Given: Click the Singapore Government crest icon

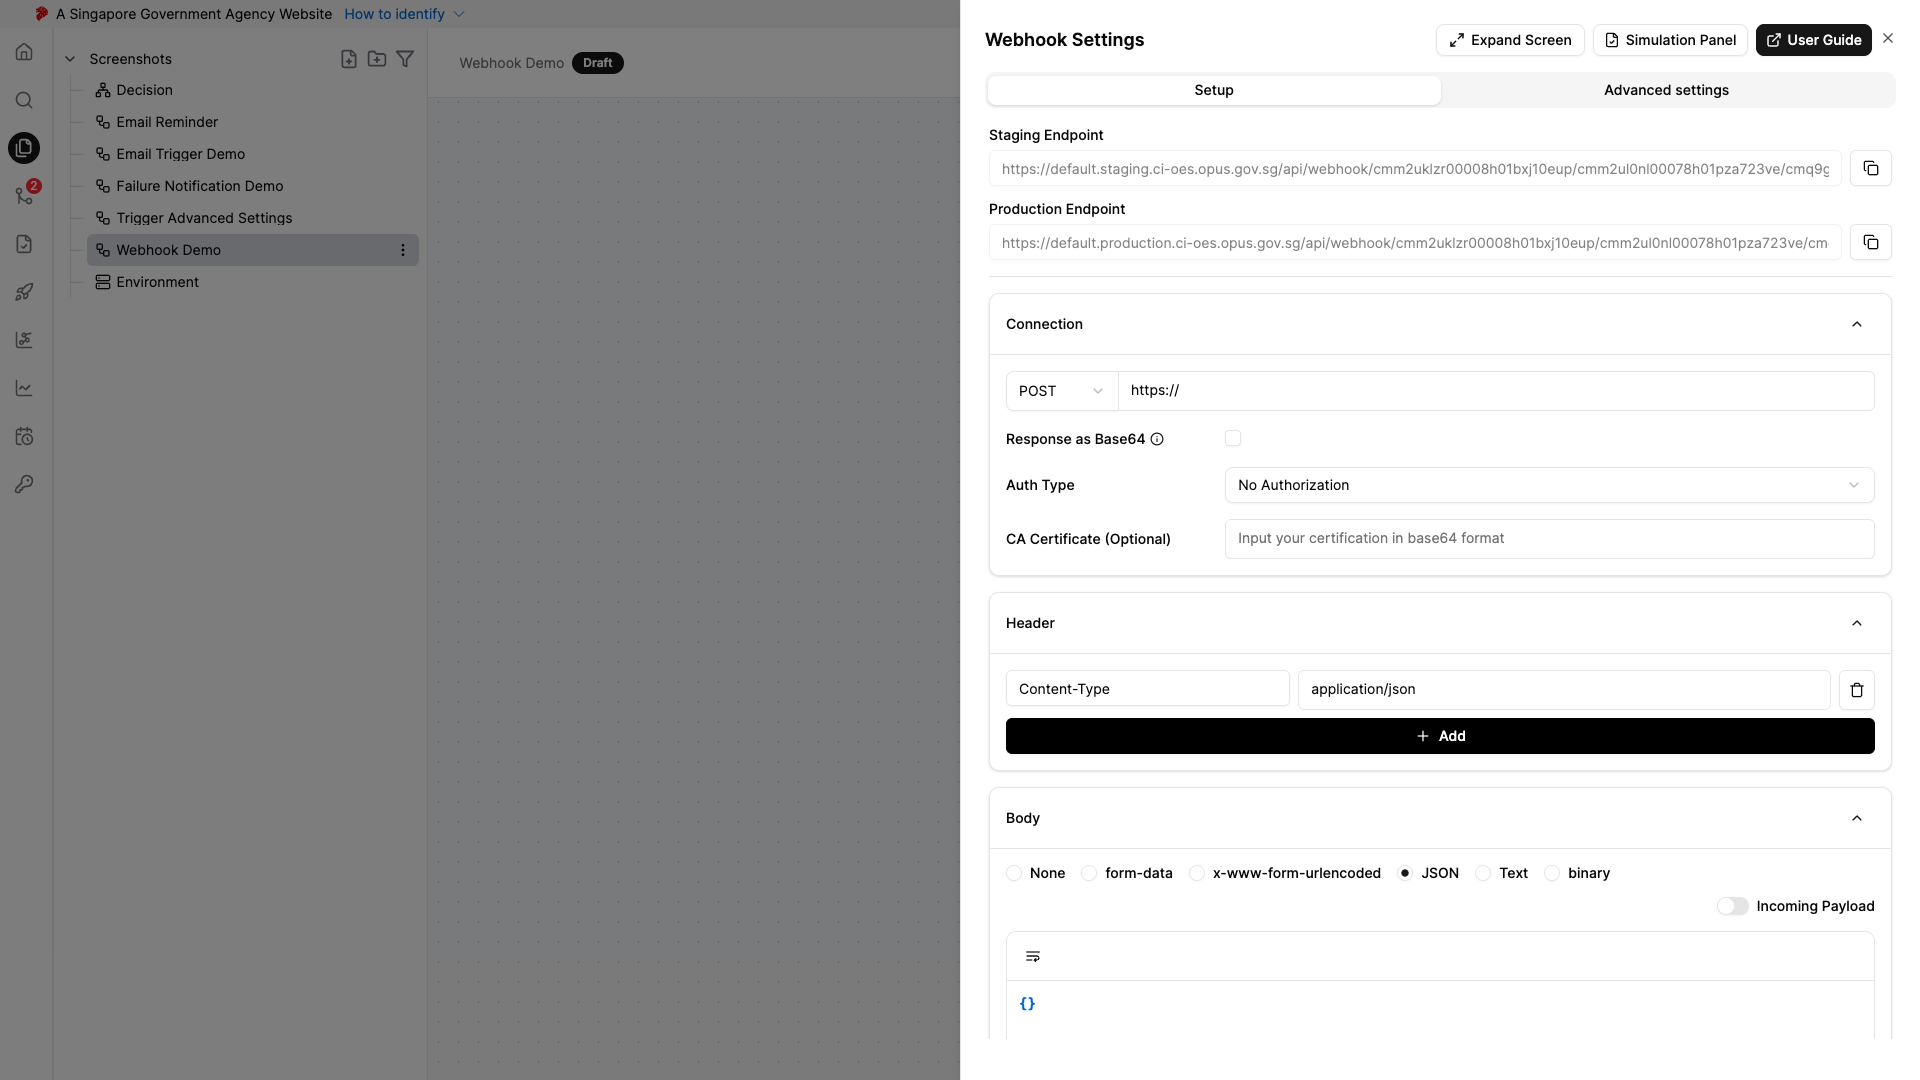Looking at the screenshot, I should coord(41,14).
